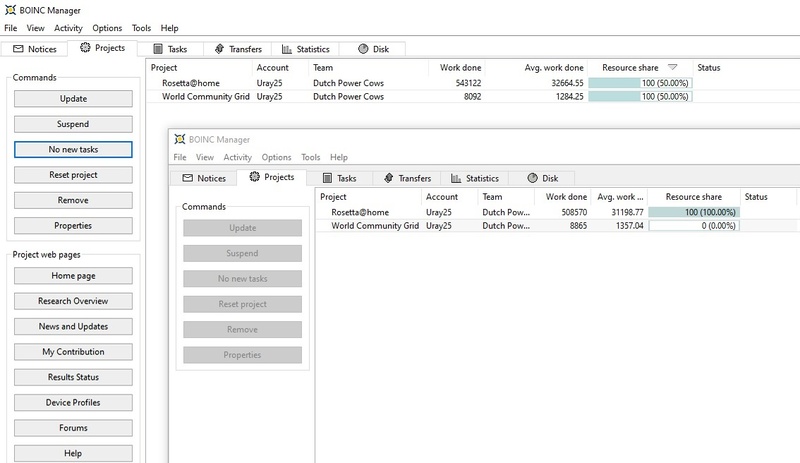
Task: Click Reset project in the back window
Action: pos(73,175)
